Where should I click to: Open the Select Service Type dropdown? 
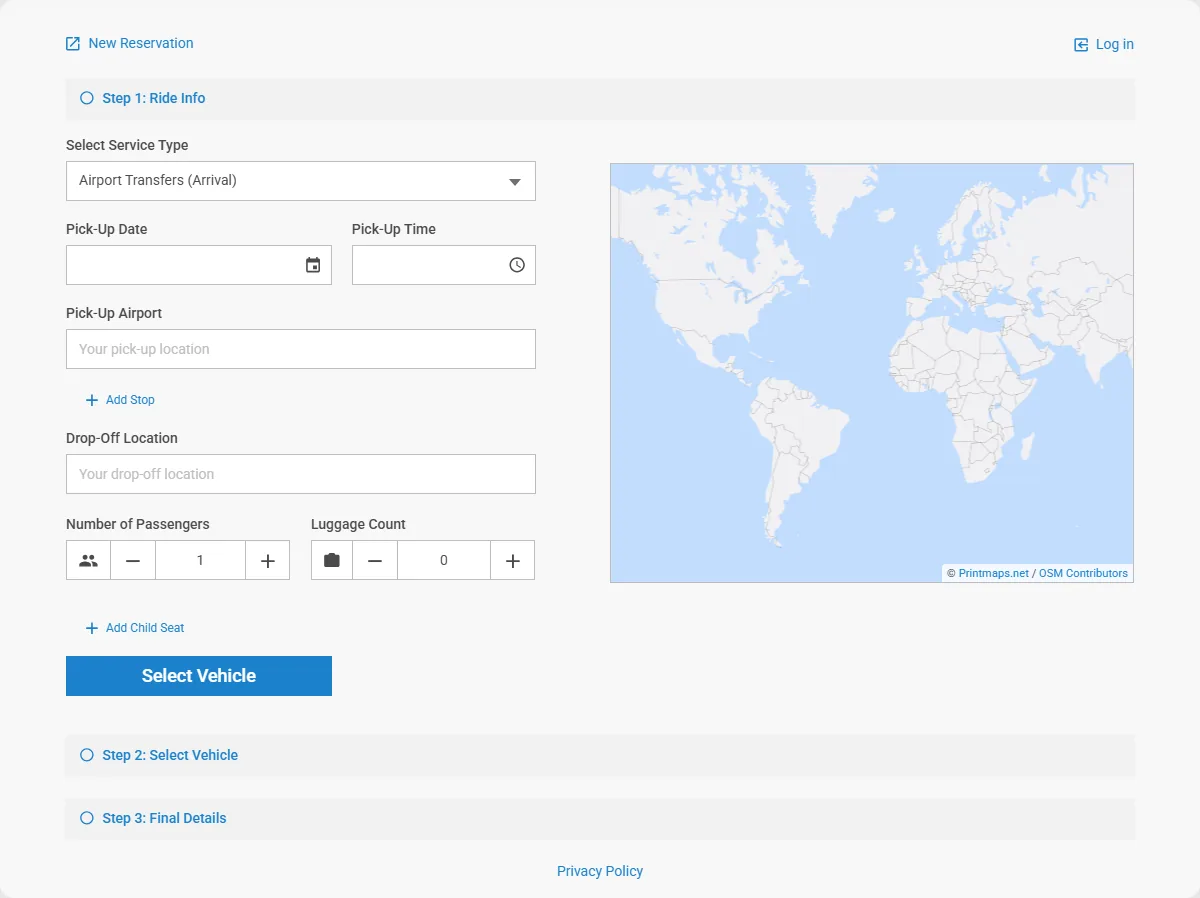[x=301, y=181]
